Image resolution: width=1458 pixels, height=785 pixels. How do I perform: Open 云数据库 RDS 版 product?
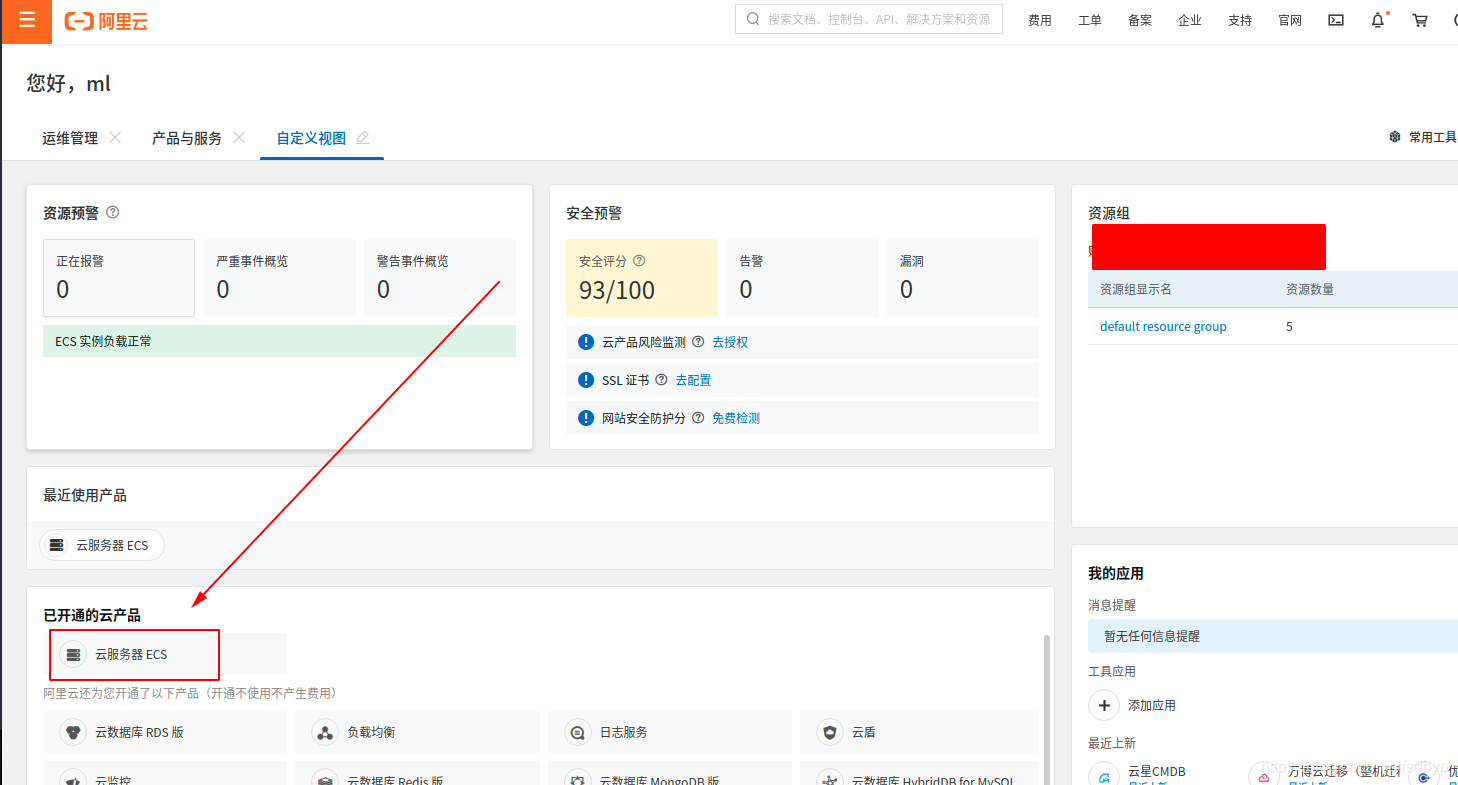(x=165, y=732)
